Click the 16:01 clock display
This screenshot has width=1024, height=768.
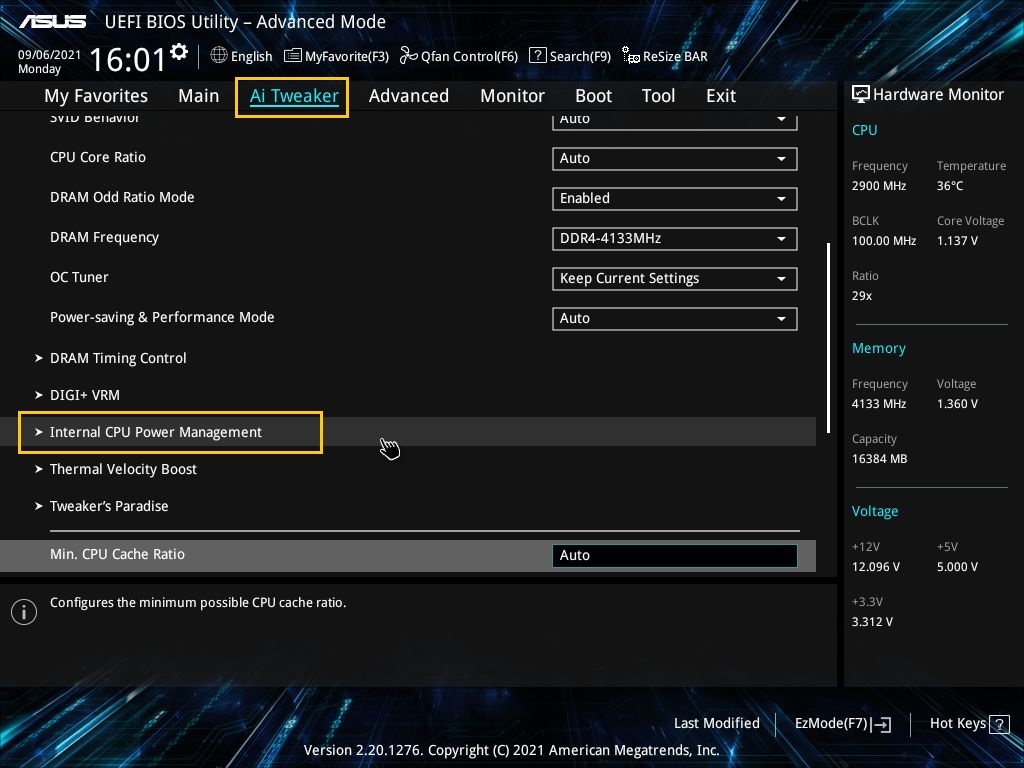tap(127, 59)
